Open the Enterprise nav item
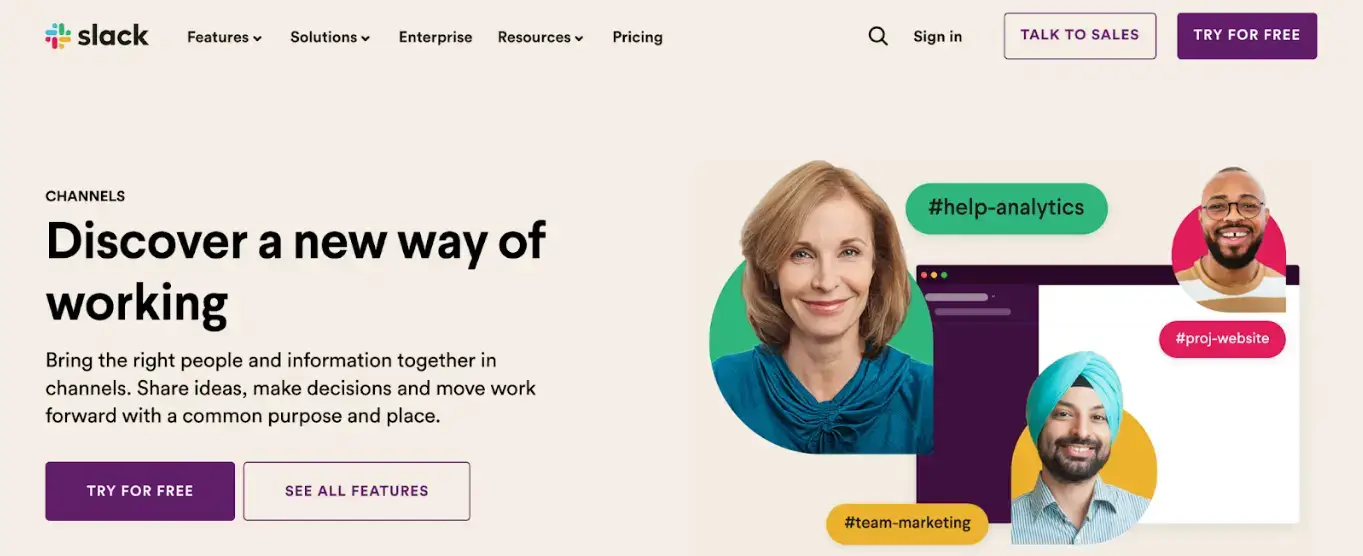This screenshot has width=1363, height=556. click(435, 37)
